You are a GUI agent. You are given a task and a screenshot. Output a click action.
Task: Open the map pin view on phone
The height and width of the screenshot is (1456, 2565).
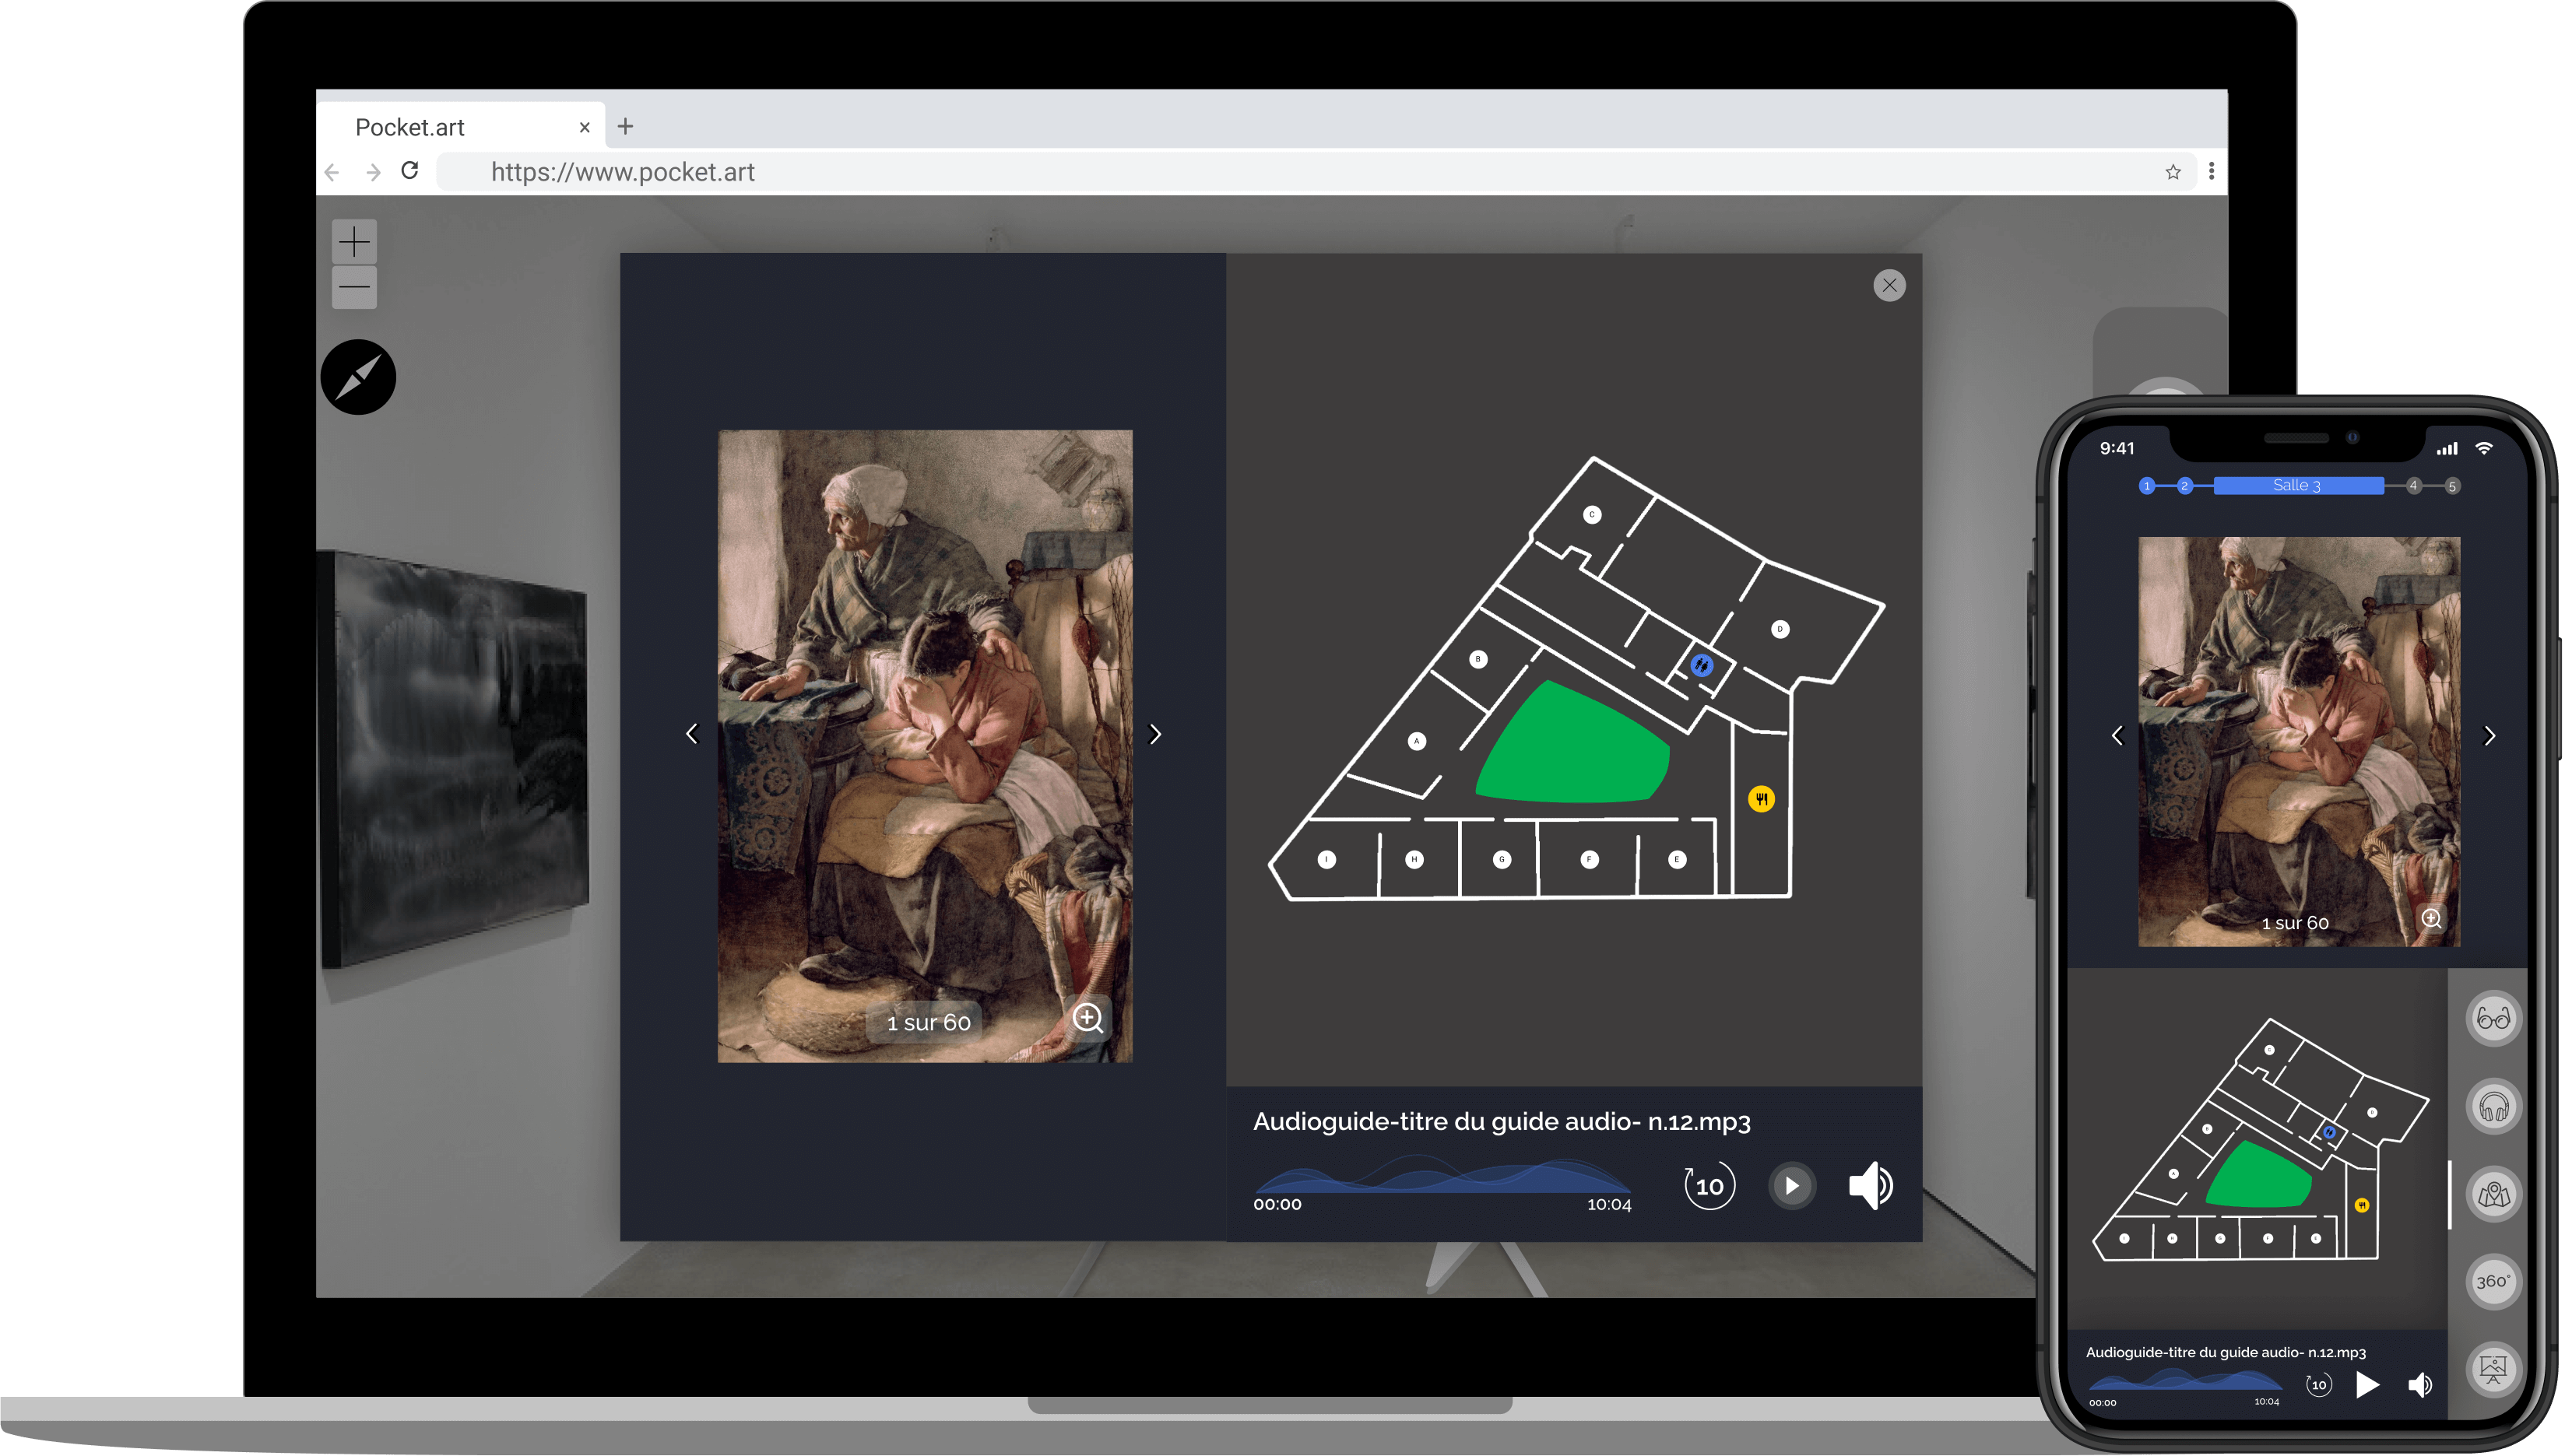[x=2493, y=1194]
